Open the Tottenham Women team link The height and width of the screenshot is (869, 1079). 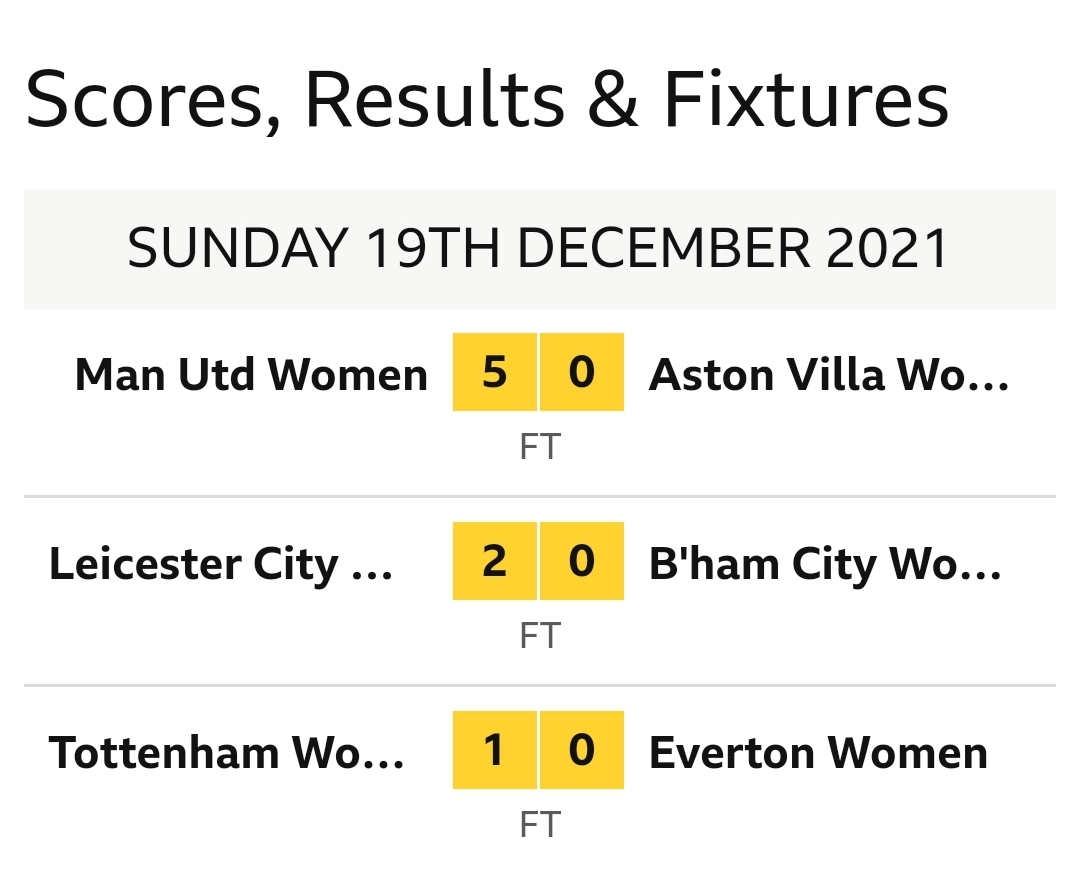pos(227,753)
